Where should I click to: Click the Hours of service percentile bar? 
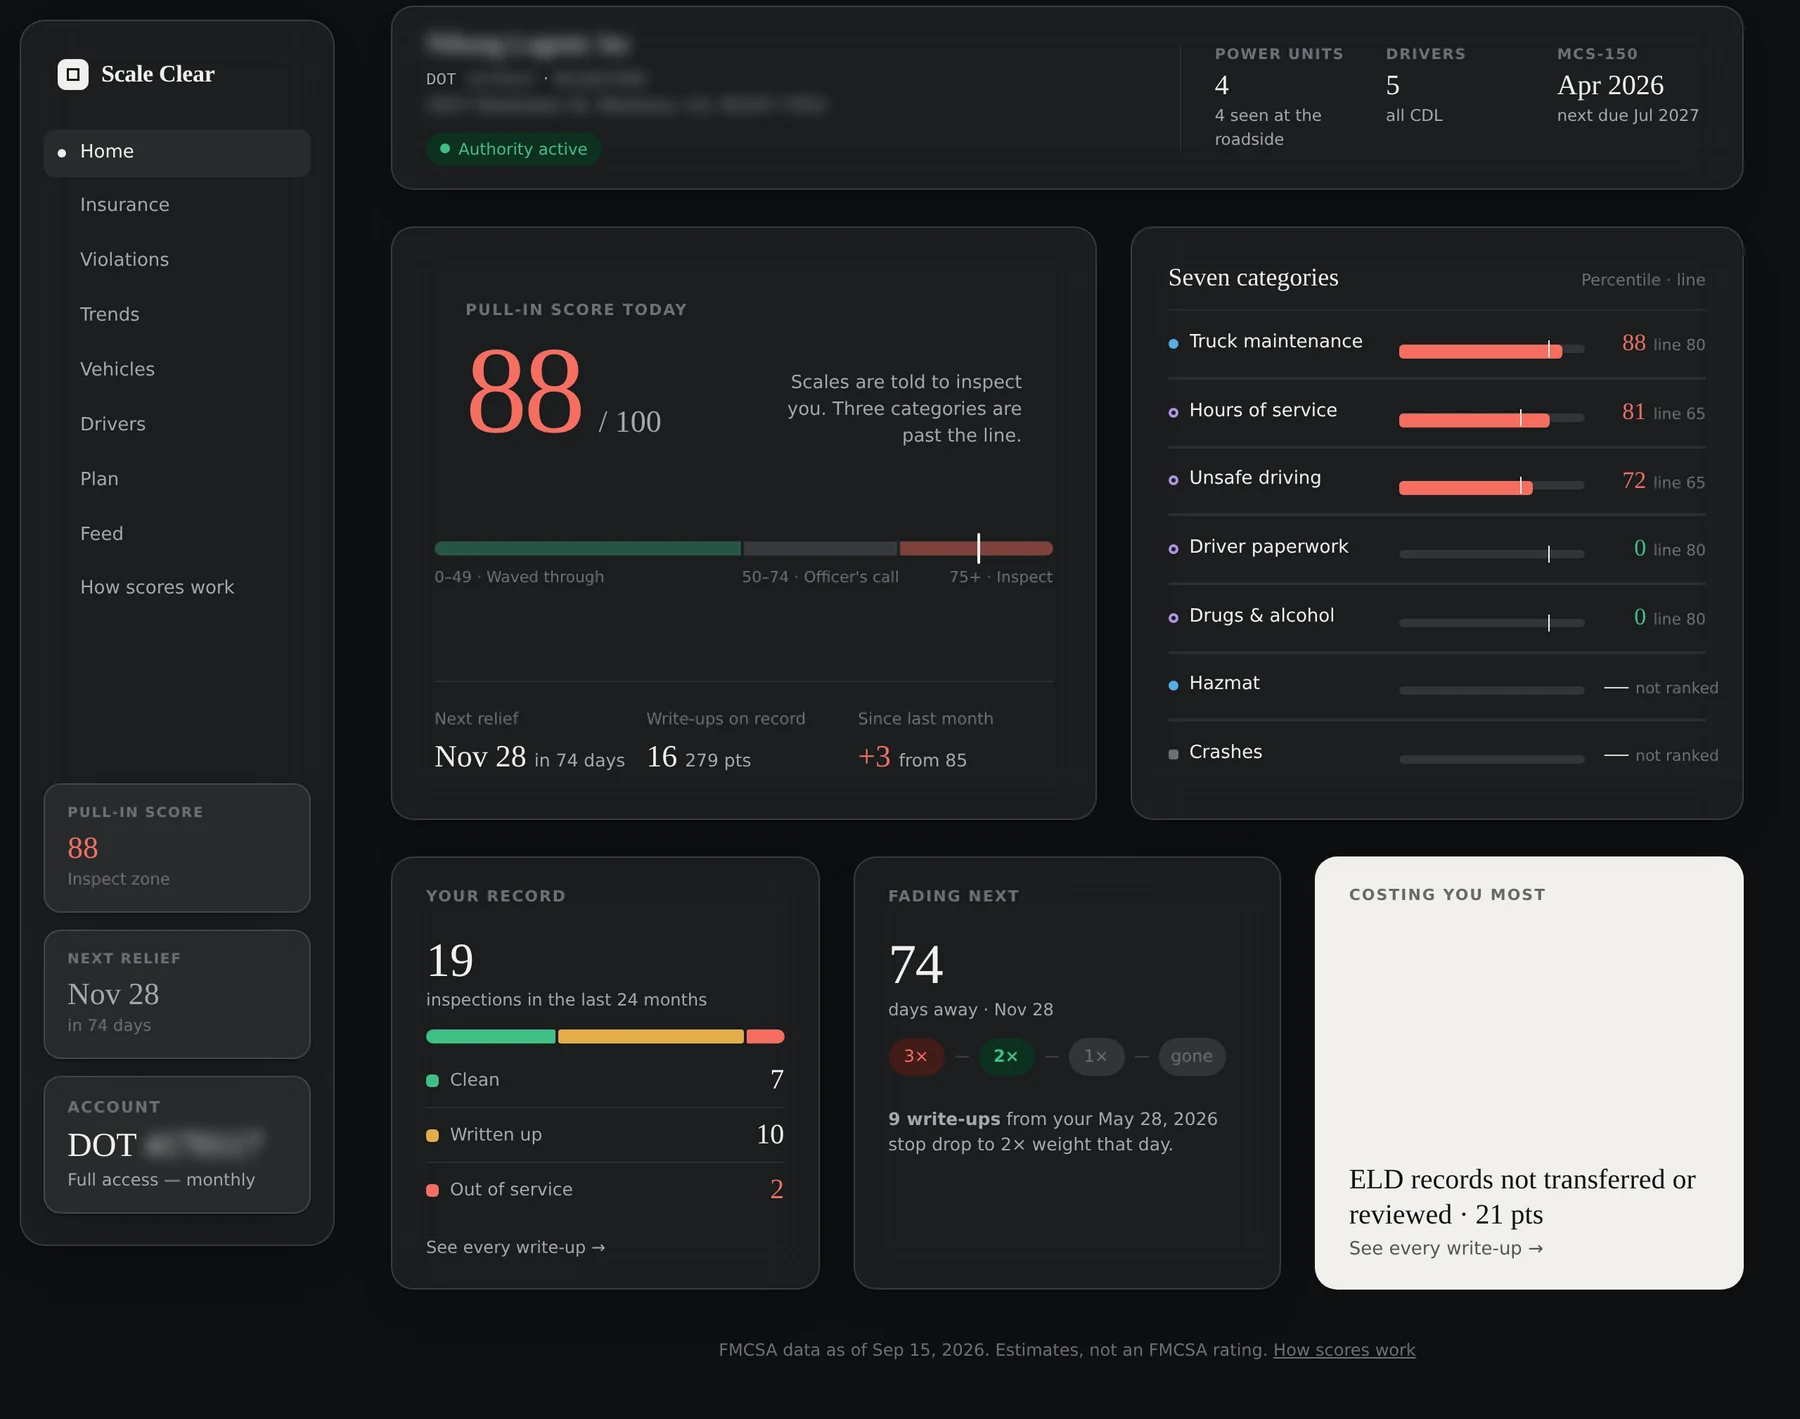1491,419
